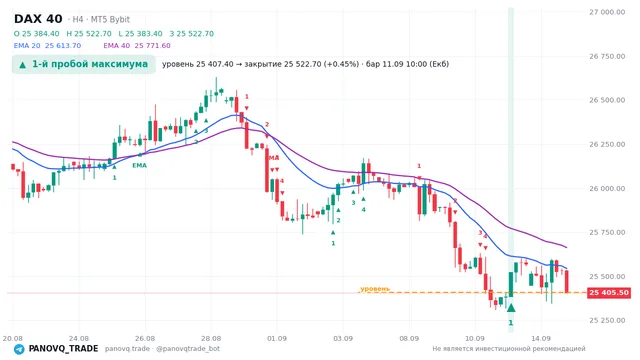Click the '14.09' date axis label
The image size is (640, 360).
click(x=541, y=338)
